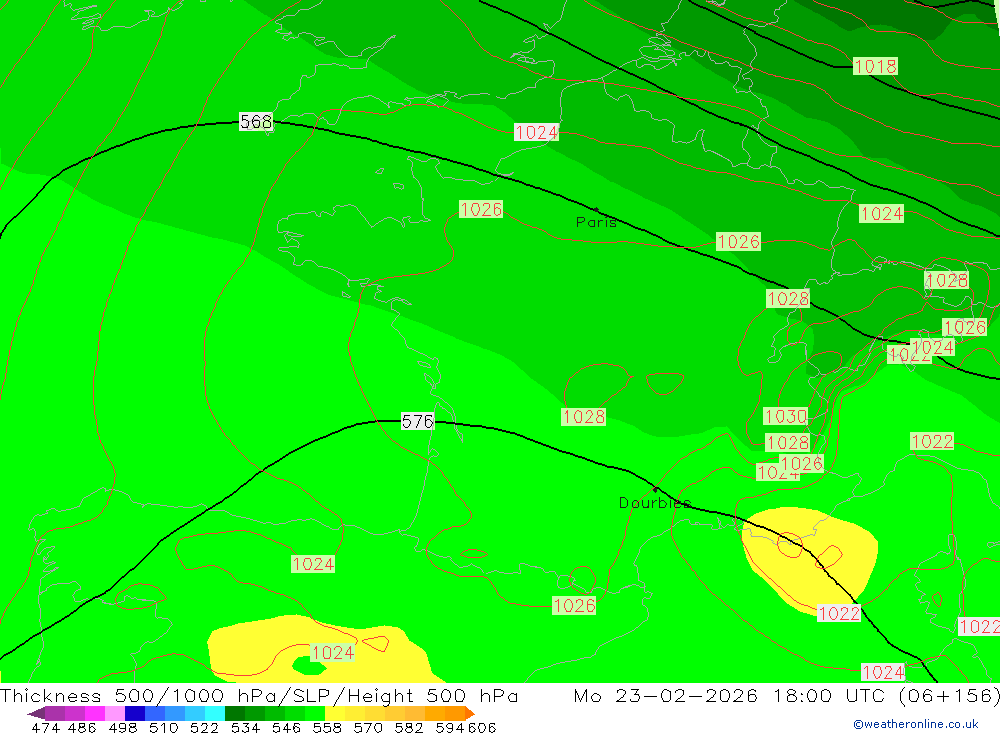1000x733 pixels.
Task: Click the pale pink swatch in the legend
Action: 115,713
